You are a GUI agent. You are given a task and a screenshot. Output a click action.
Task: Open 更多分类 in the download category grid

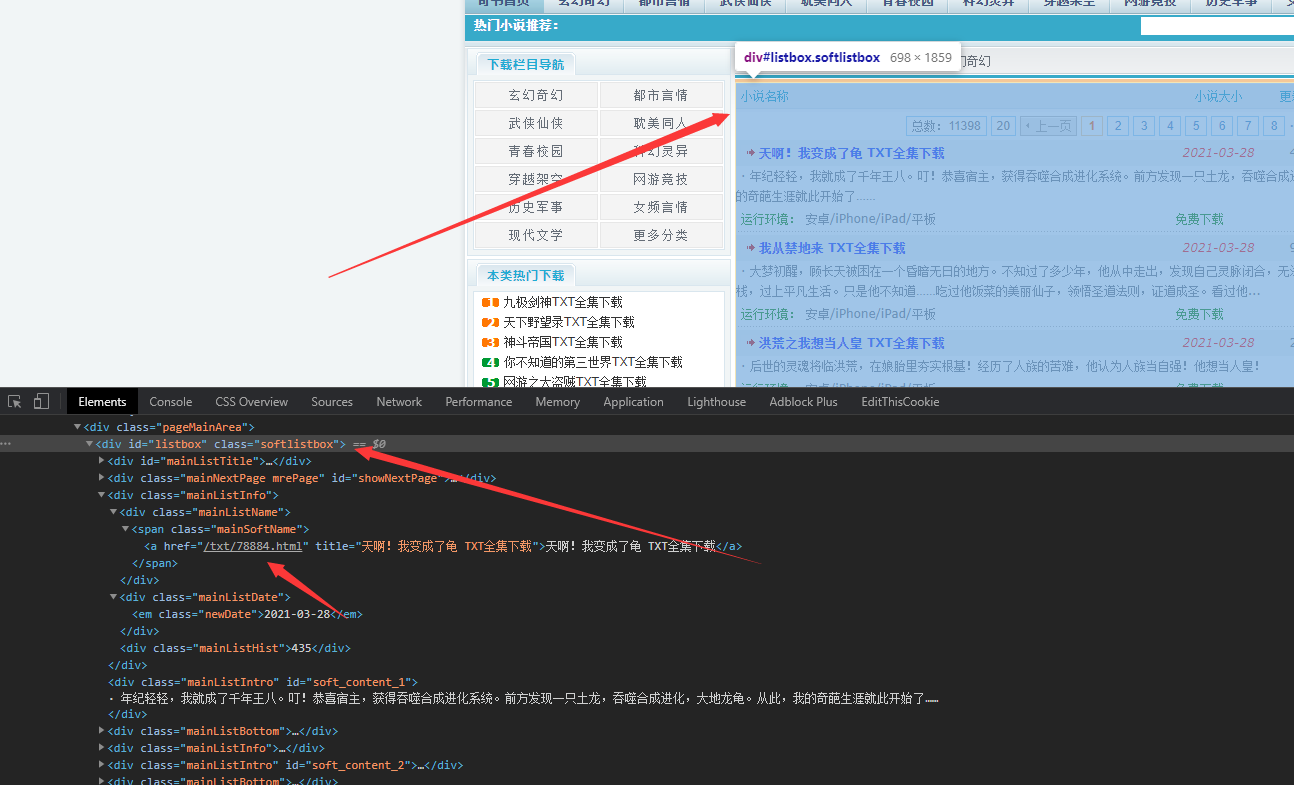click(661, 235)
